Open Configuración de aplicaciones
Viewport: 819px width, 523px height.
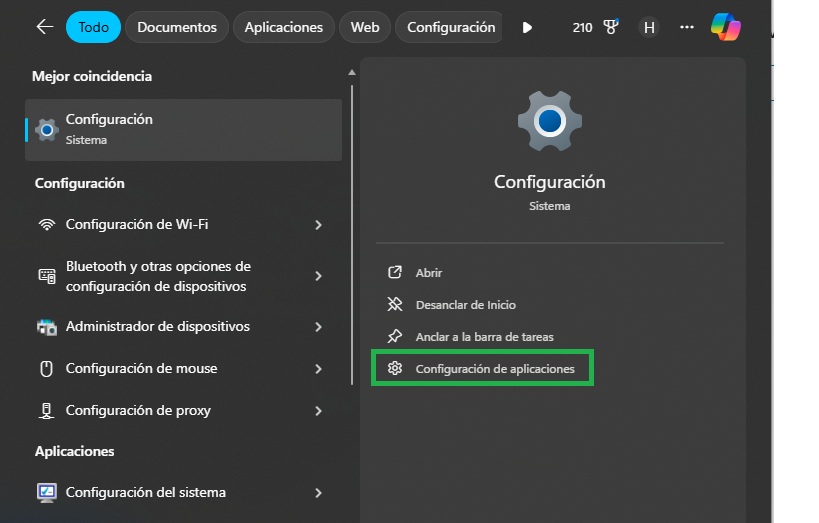(482, 368)
